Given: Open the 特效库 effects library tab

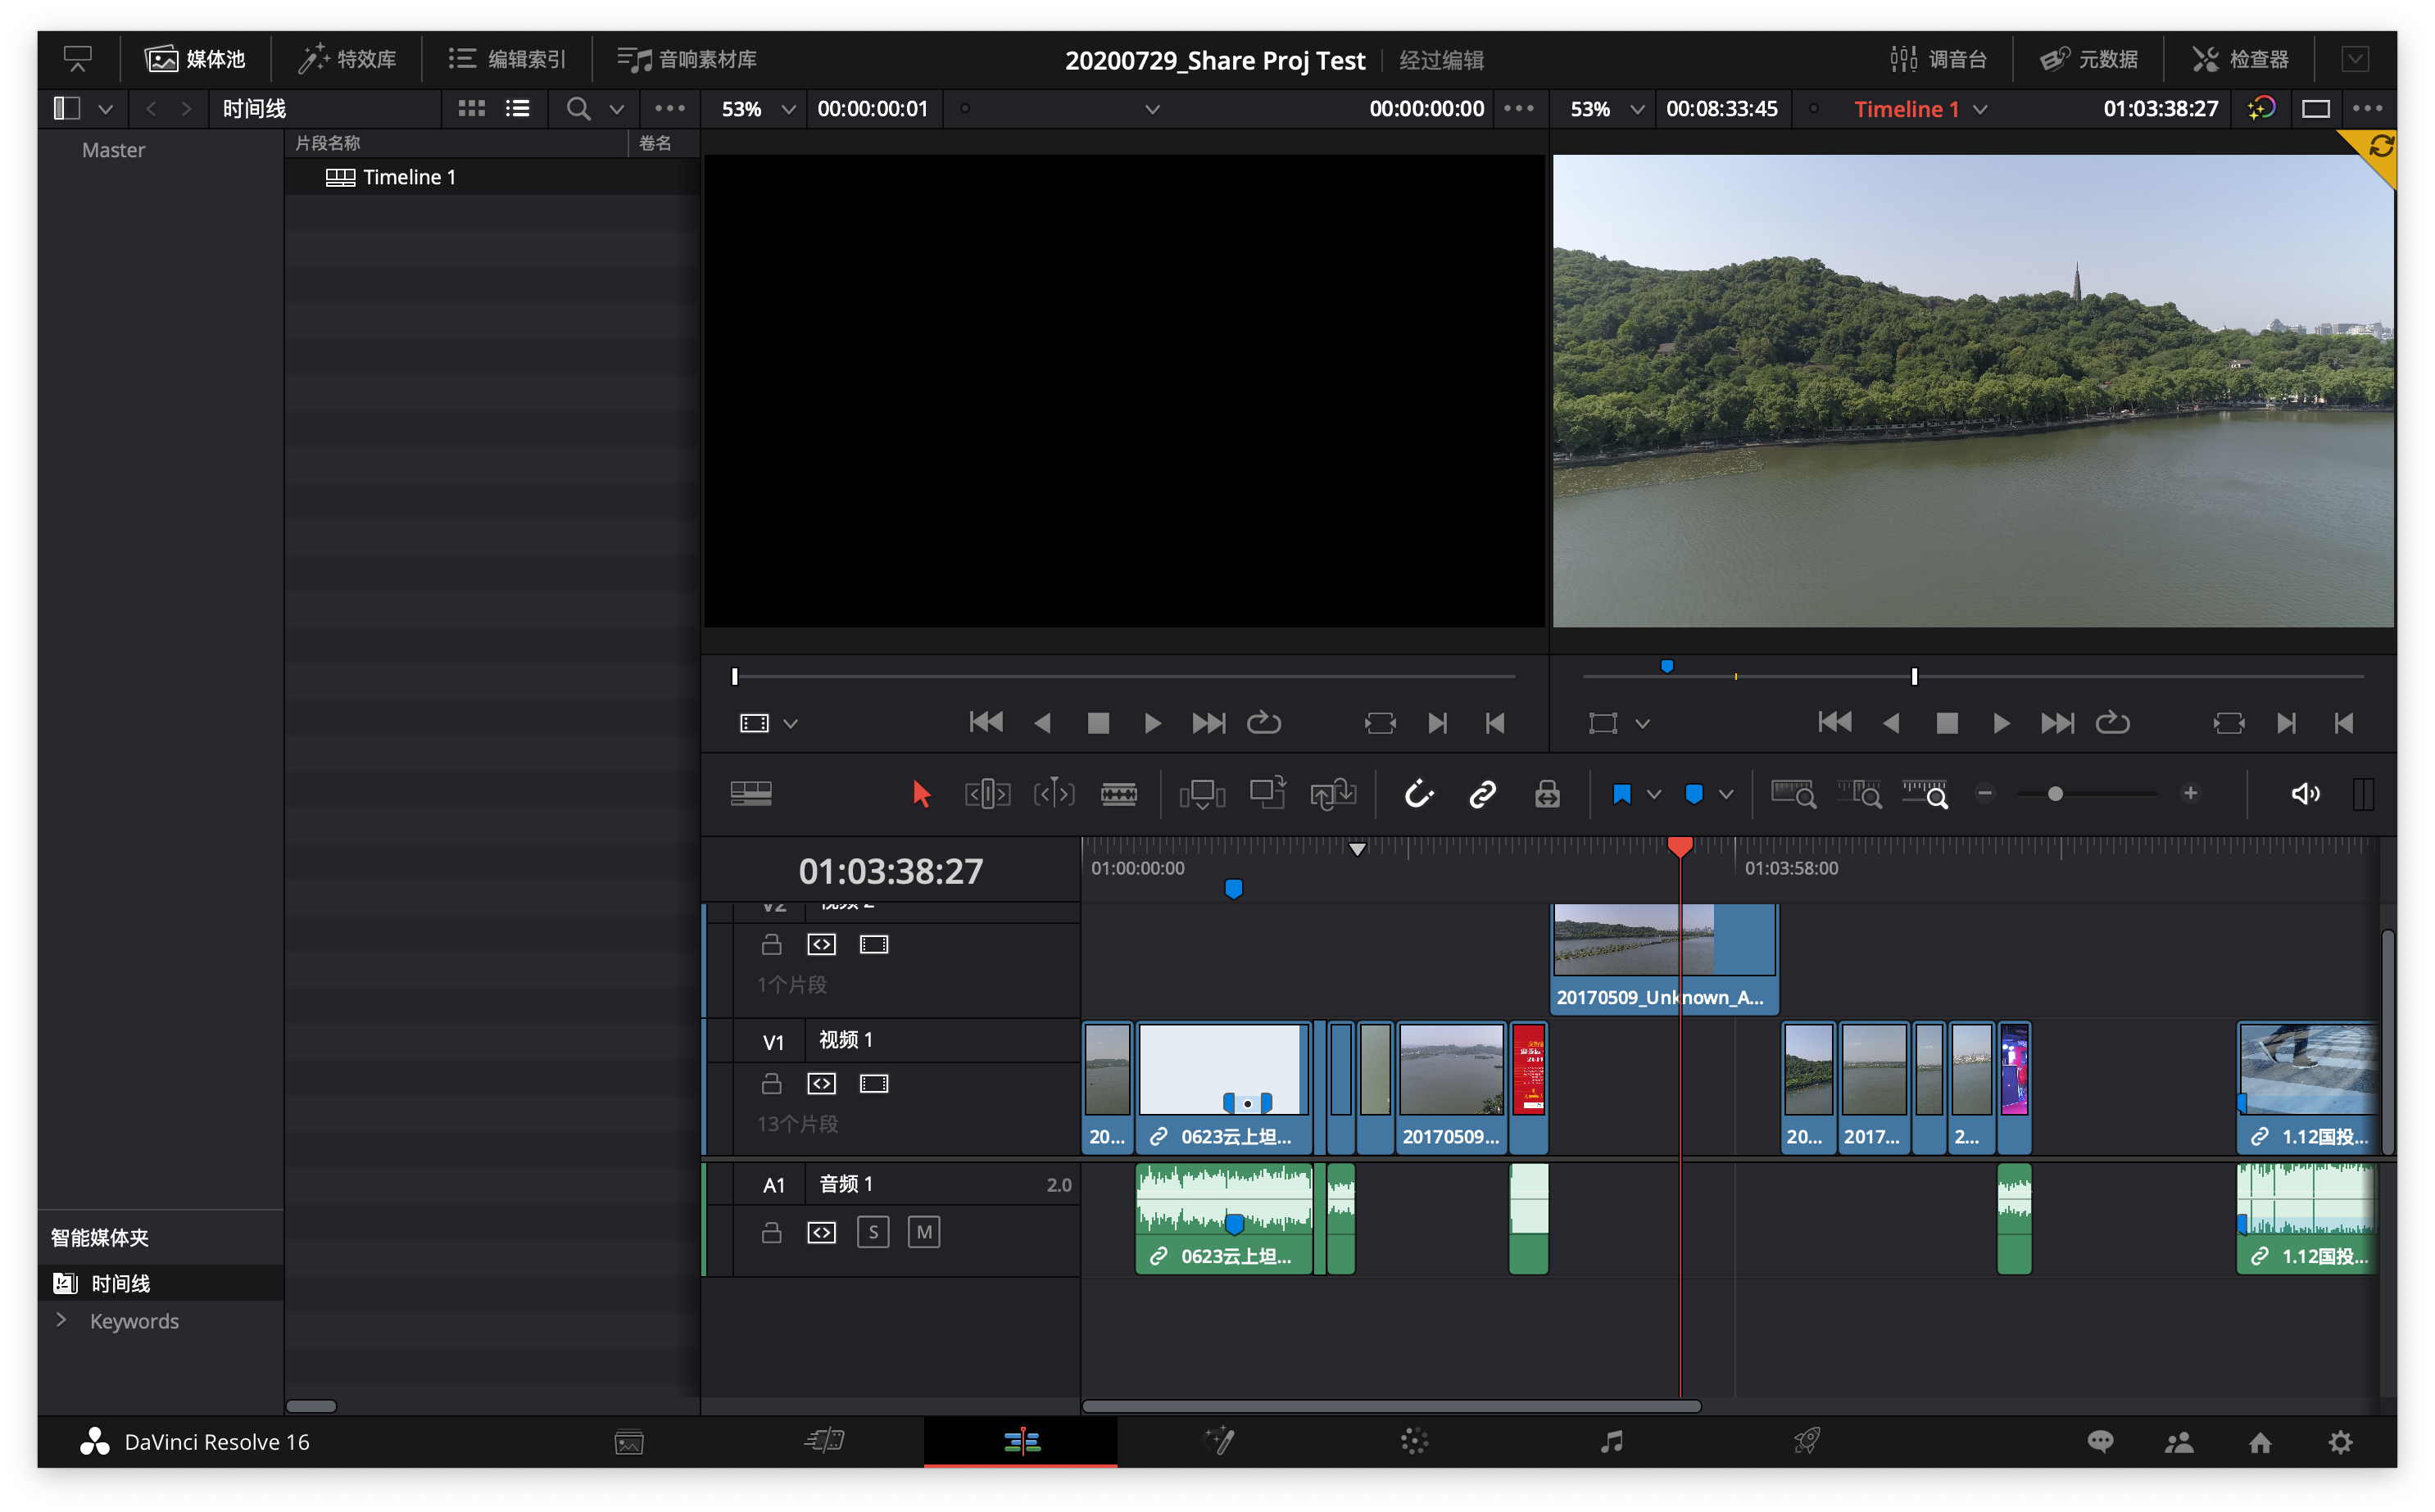Looking at the screenshot, I should [347, 59].
